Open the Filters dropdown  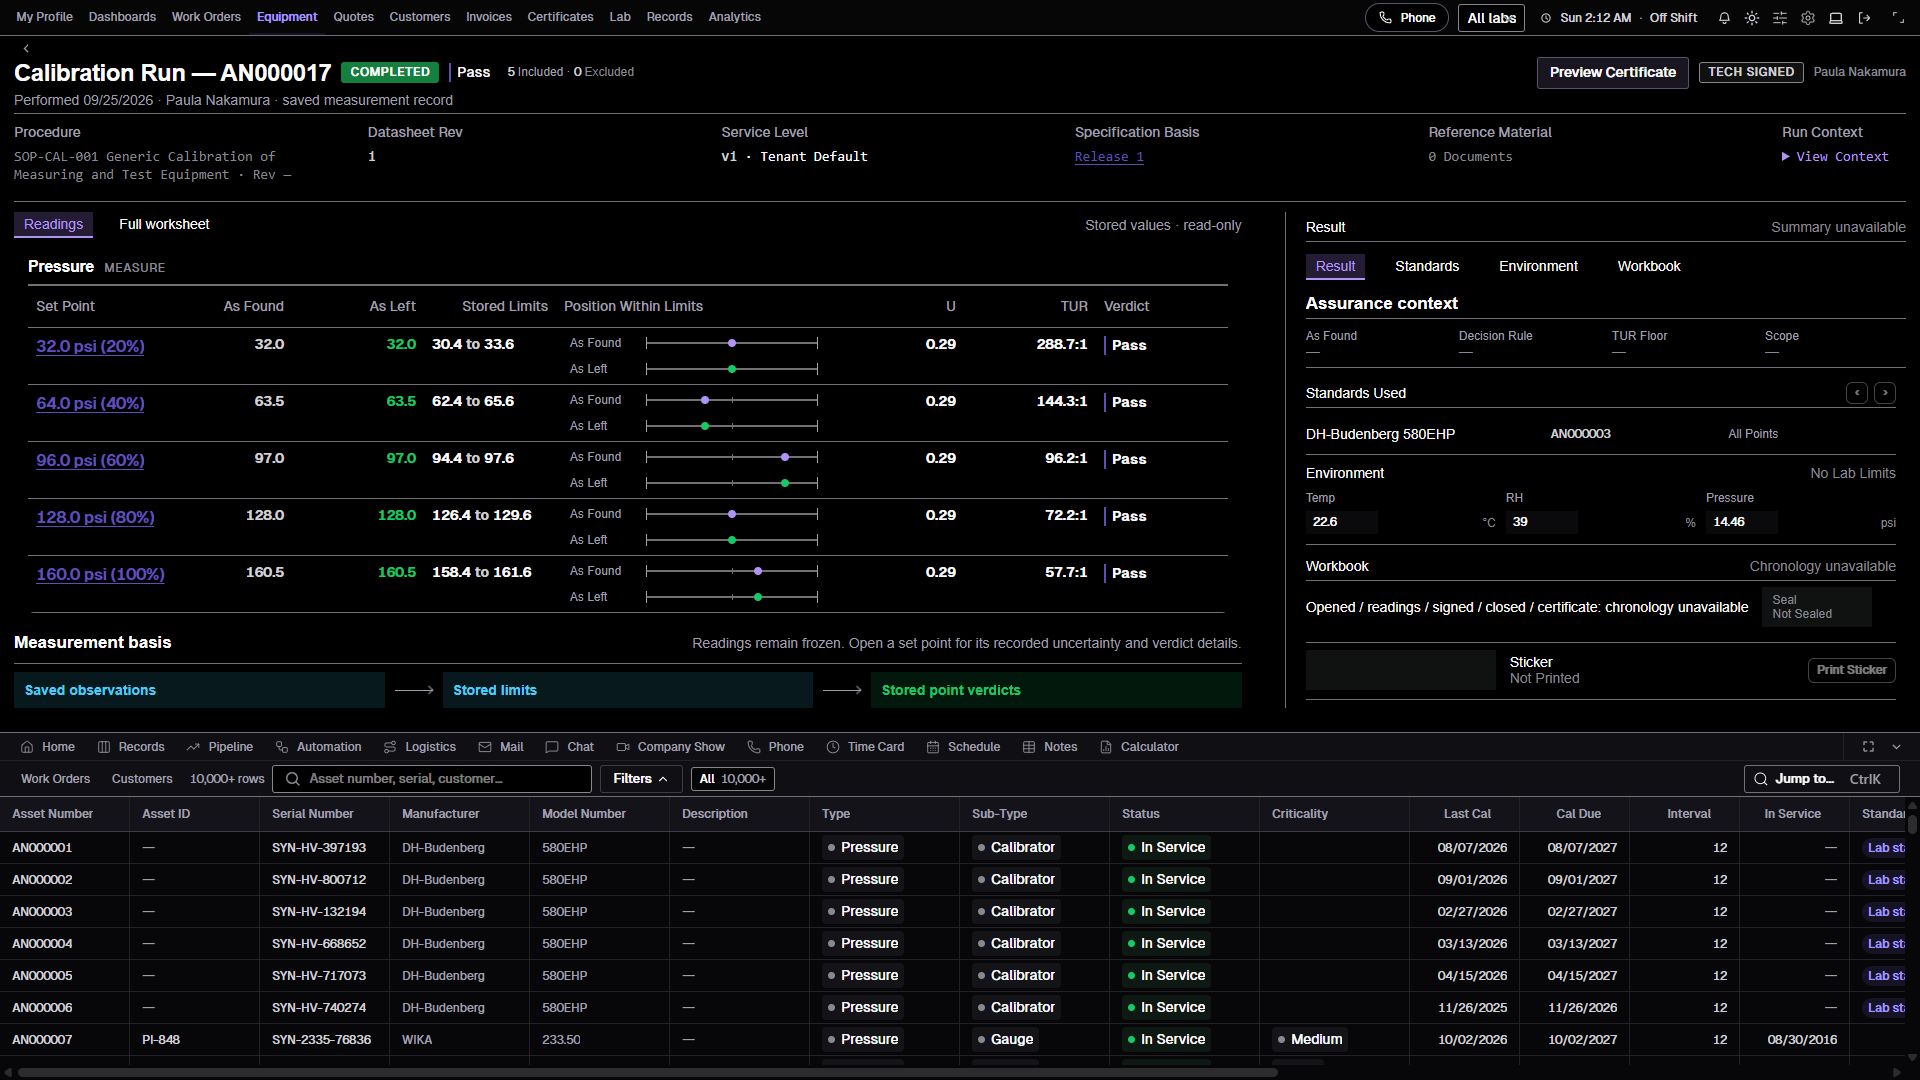point(641,779)
